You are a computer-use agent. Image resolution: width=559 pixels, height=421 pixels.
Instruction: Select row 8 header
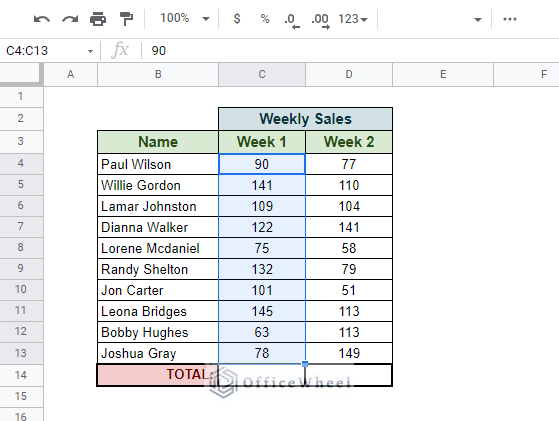(x=21, y=247)
